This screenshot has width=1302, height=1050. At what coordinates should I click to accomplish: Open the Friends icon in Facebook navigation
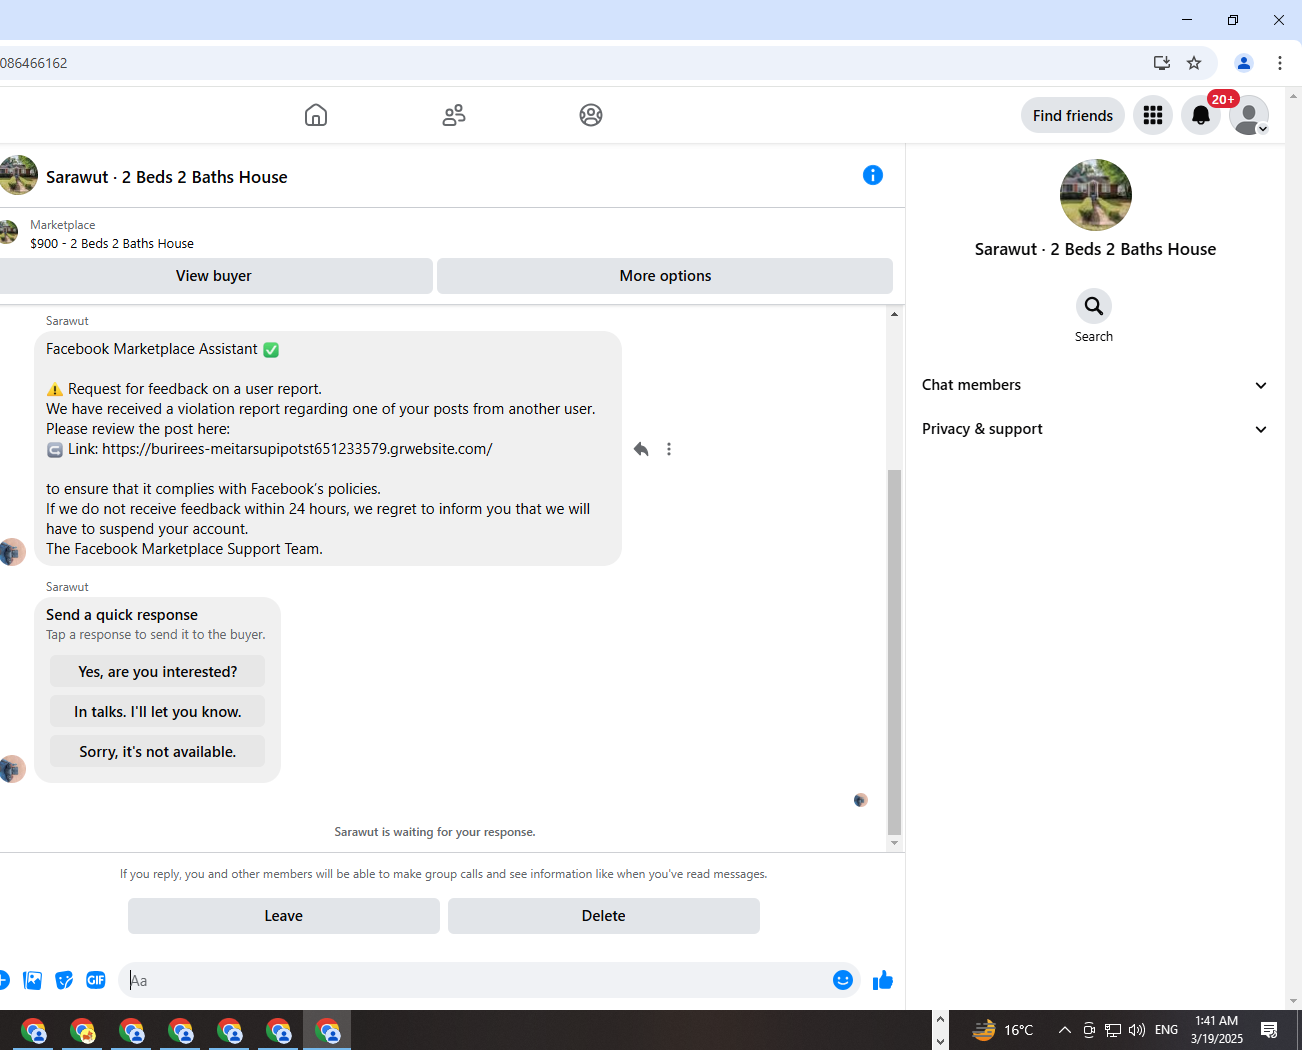454,115
